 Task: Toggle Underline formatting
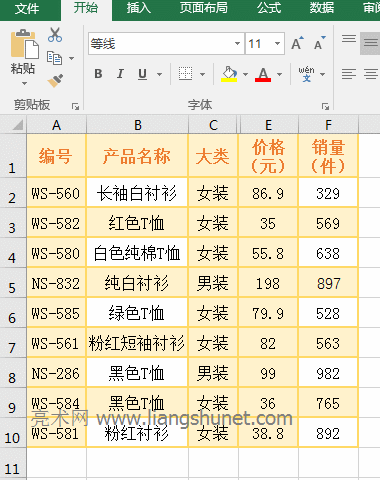coord(142,74)
